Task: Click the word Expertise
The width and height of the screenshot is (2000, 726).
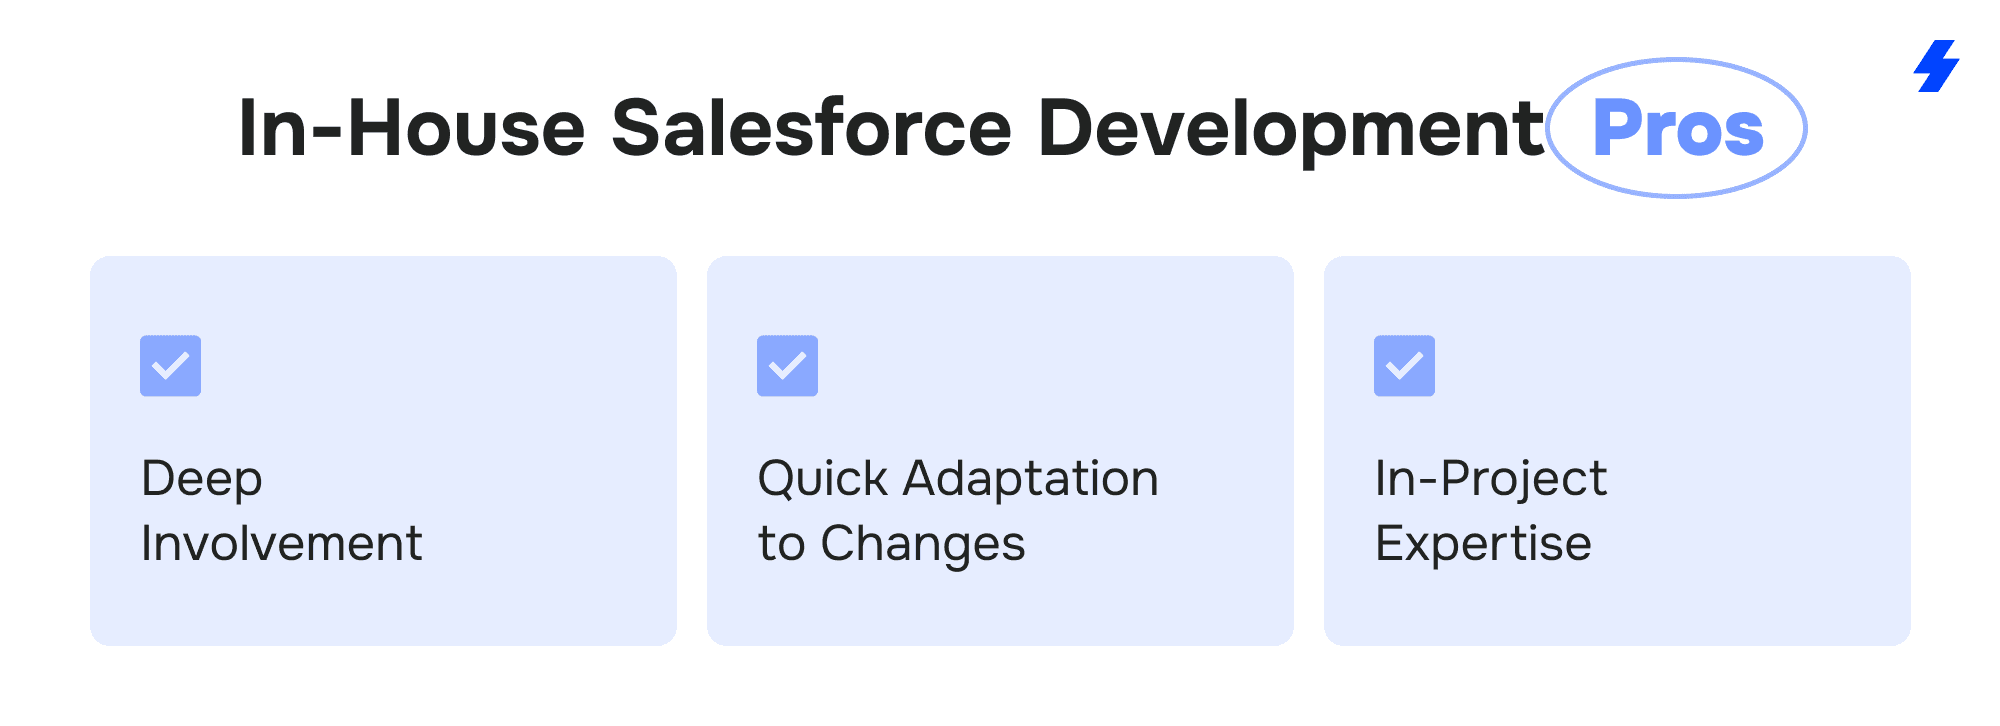Action: click(1483, 544)
